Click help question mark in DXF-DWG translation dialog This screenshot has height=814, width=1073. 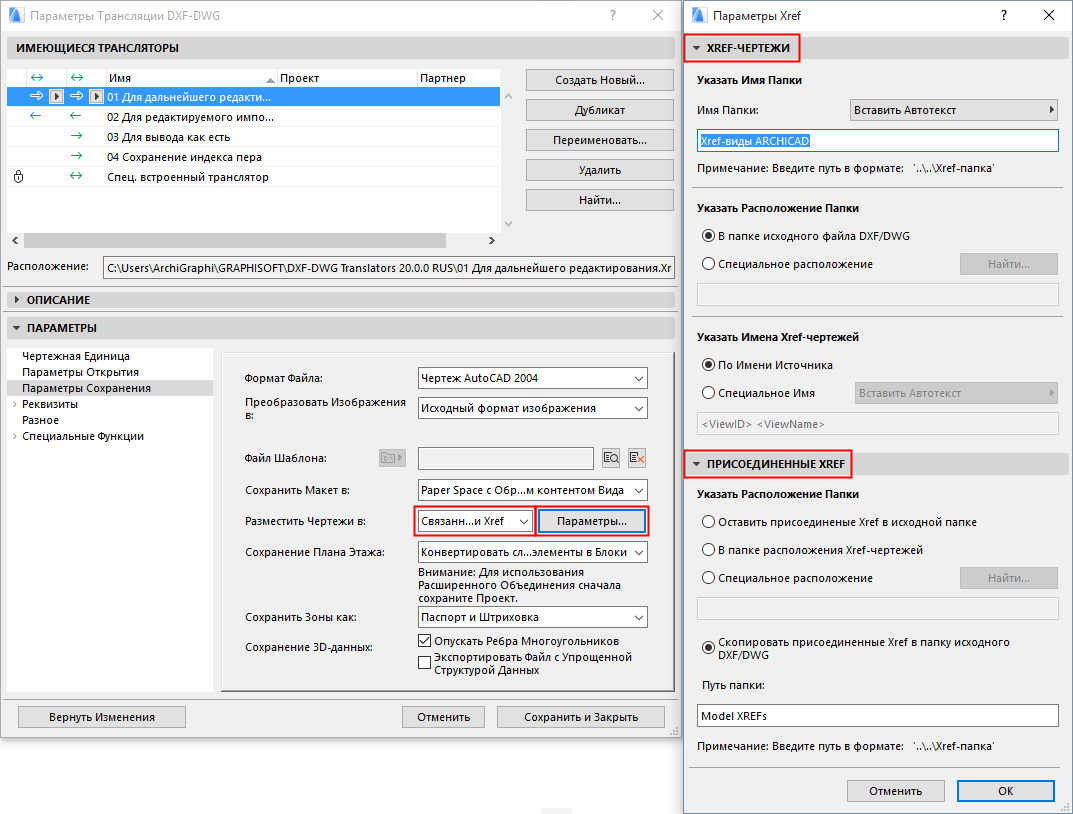coord(612,15)
